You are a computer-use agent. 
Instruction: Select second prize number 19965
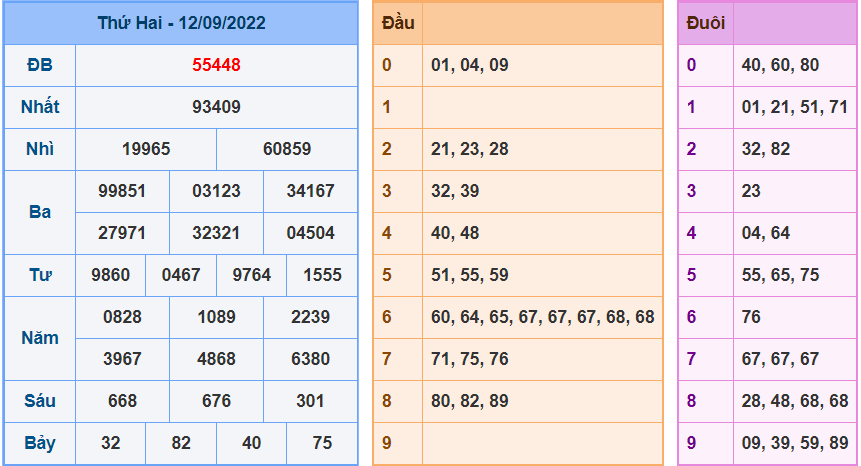146,149
